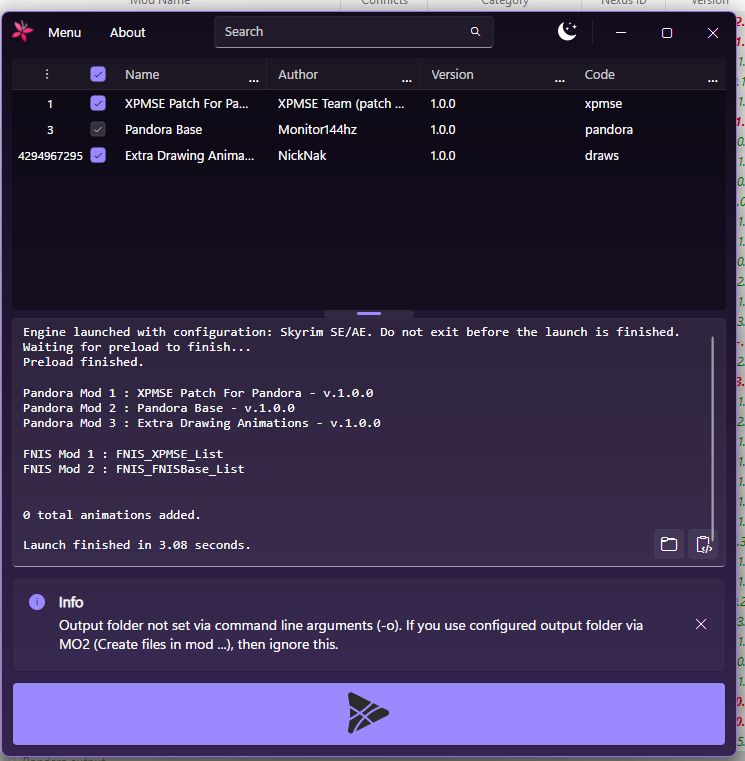Click the code cell pandora
Viewport: 745px width, 761px height.
609,130
